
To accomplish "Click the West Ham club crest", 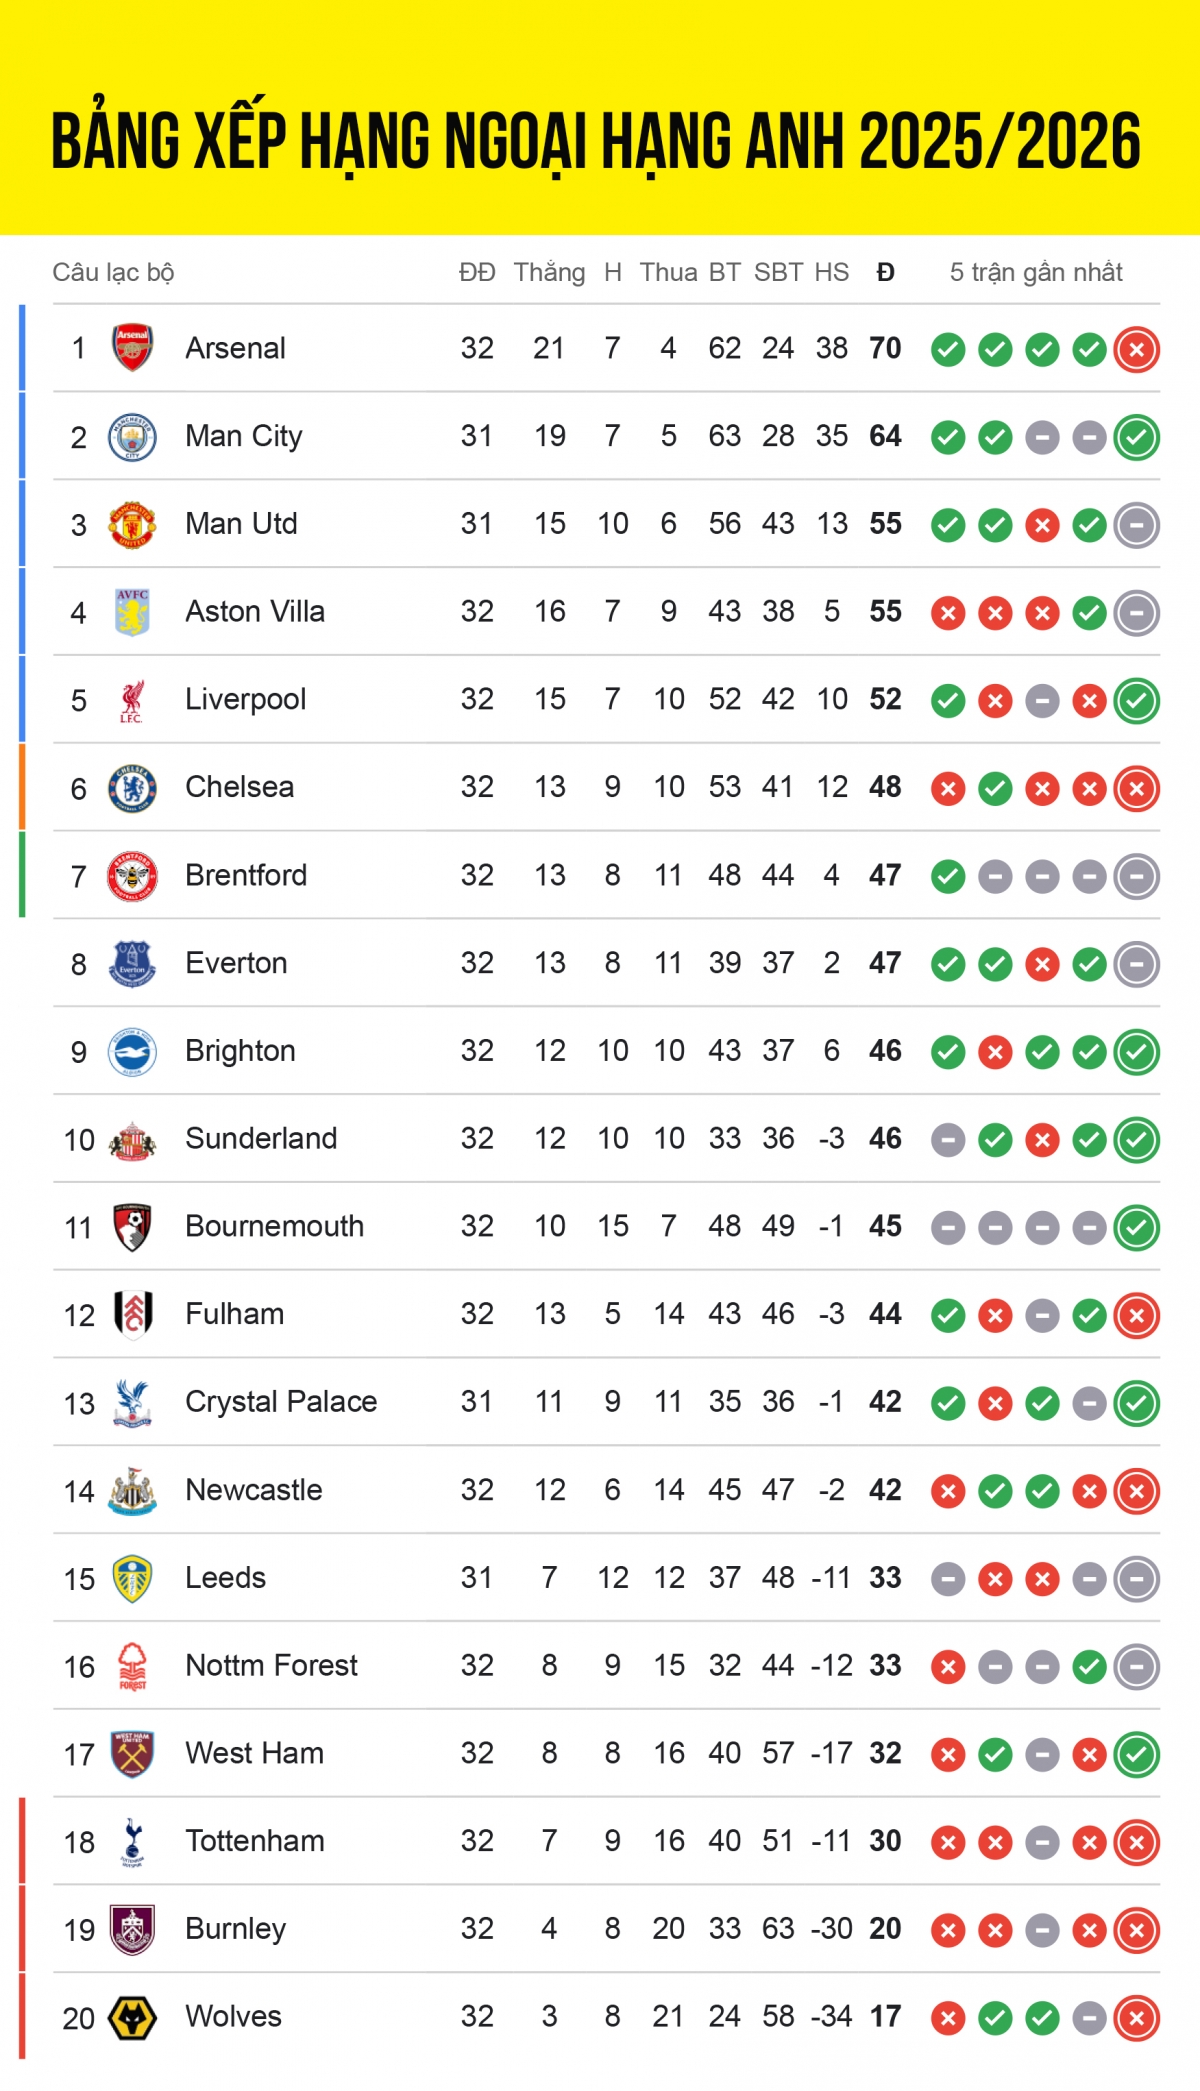I will click(x=132, y=1754).
